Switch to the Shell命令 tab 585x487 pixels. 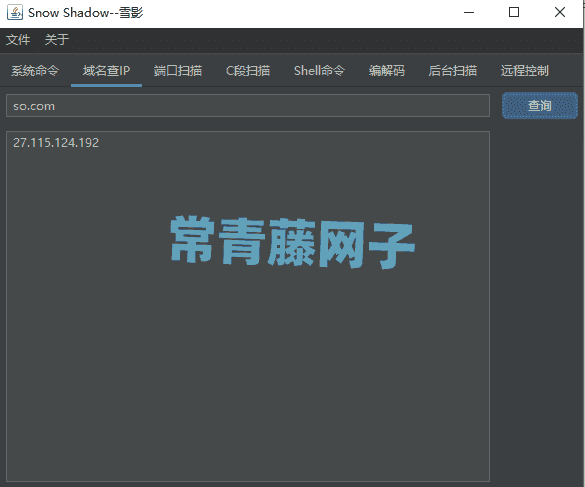[x=319, y=71]
